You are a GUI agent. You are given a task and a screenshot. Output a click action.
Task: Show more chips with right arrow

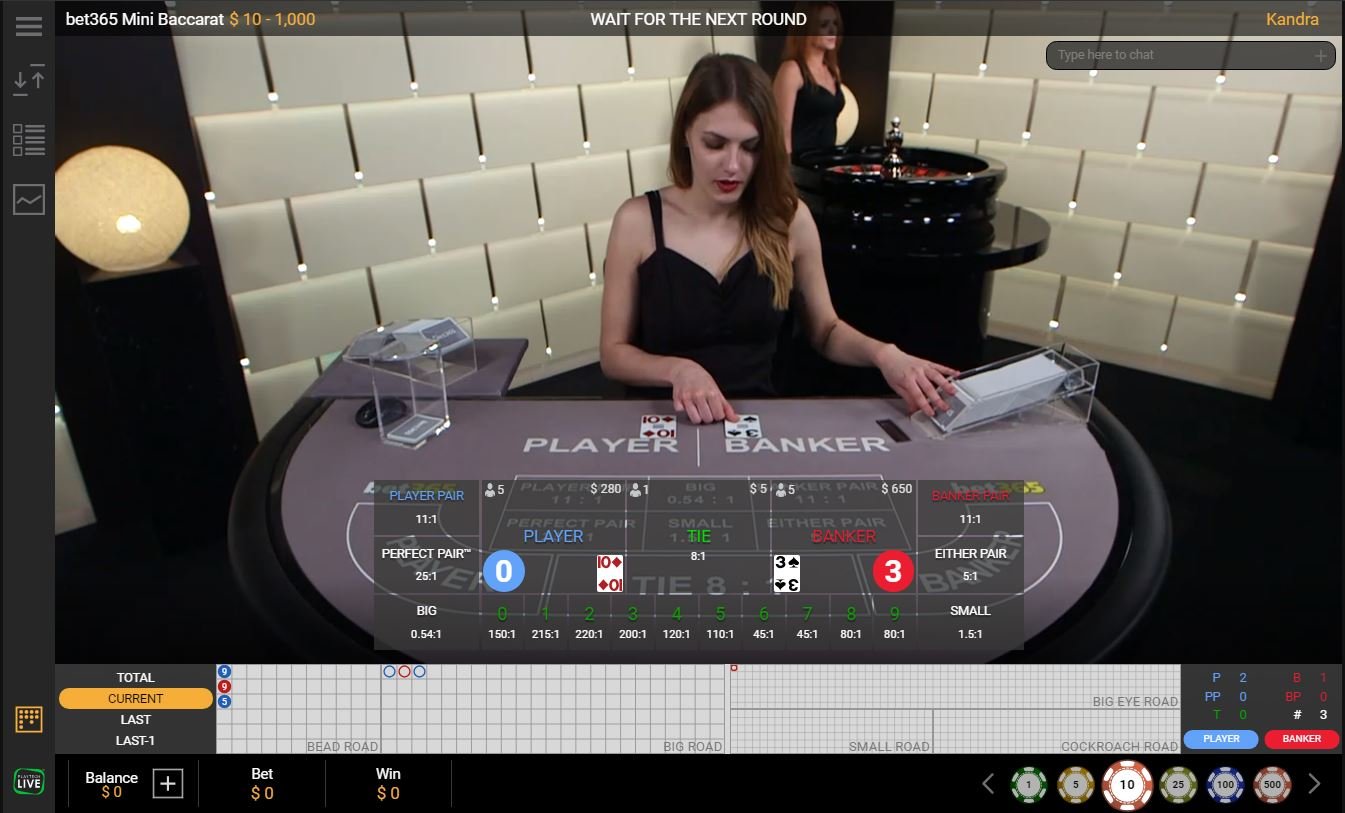pyautogui.click(x=1314, y=784)
